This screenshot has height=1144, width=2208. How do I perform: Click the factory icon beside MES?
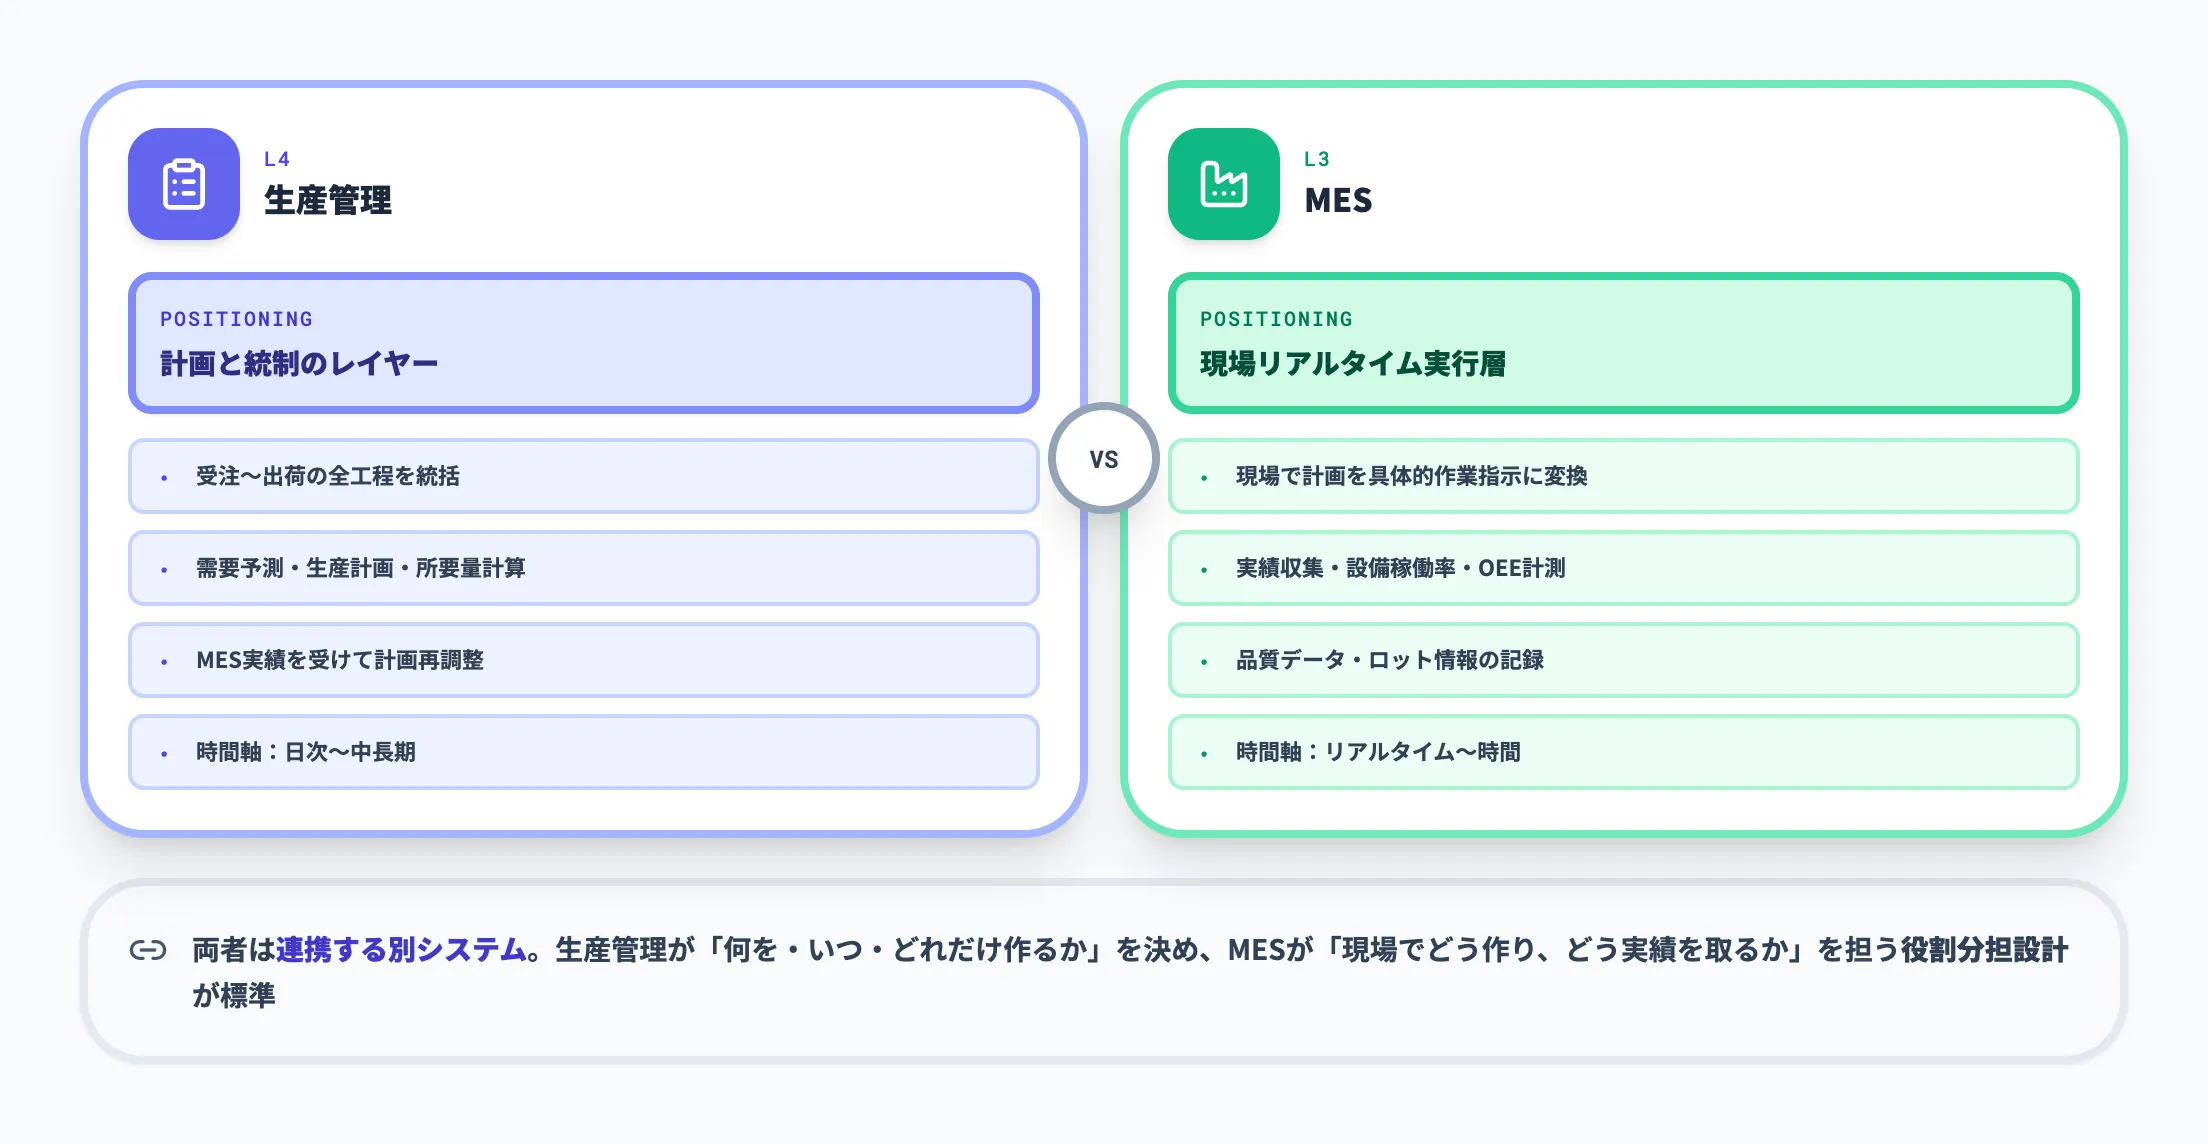click(x=1222, y=186)
